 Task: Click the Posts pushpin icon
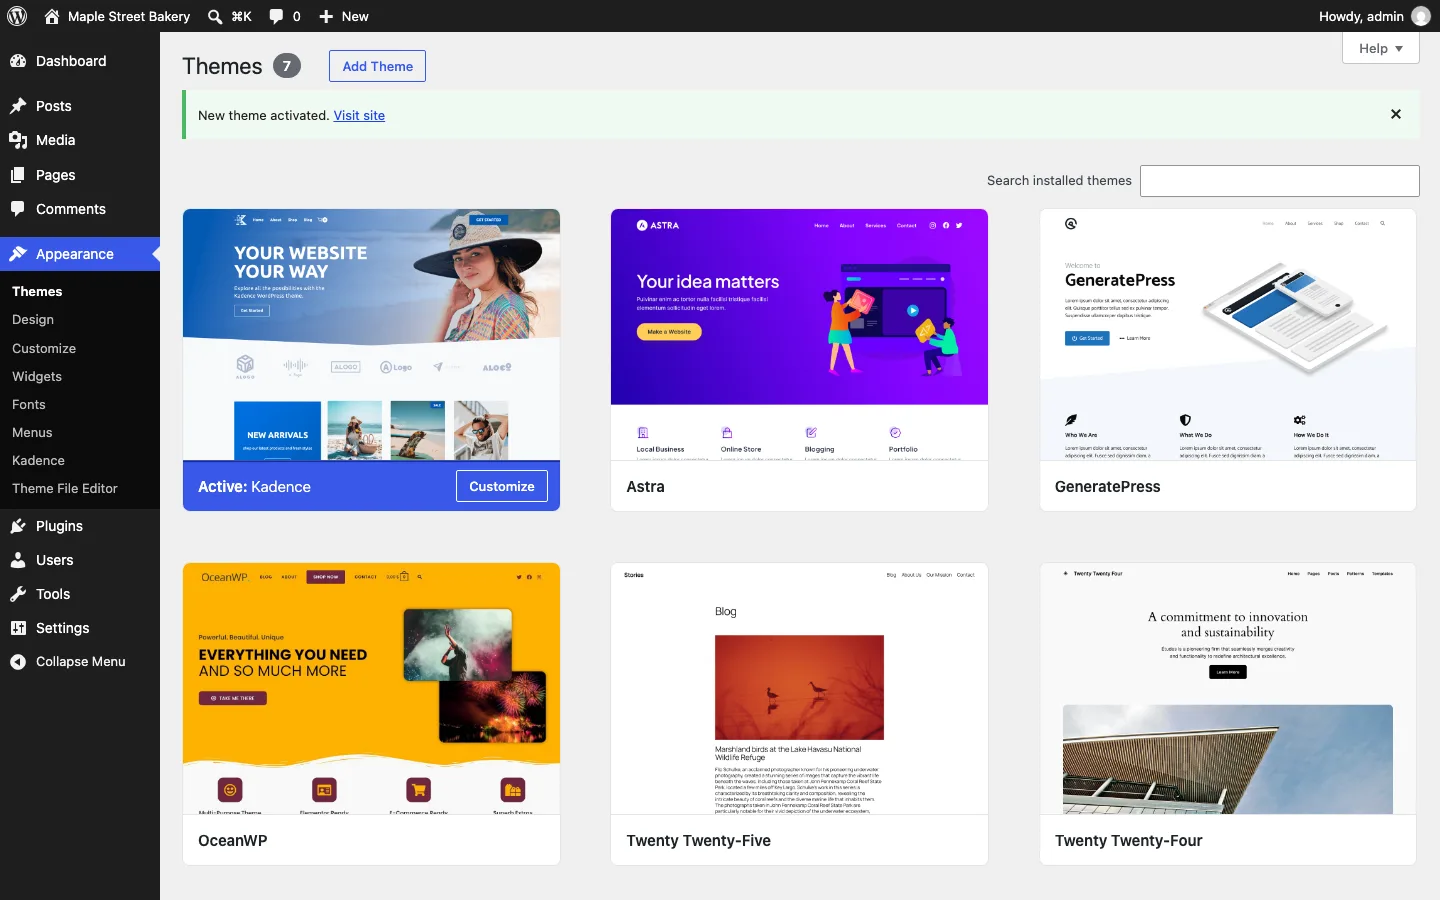coord(18,106)
